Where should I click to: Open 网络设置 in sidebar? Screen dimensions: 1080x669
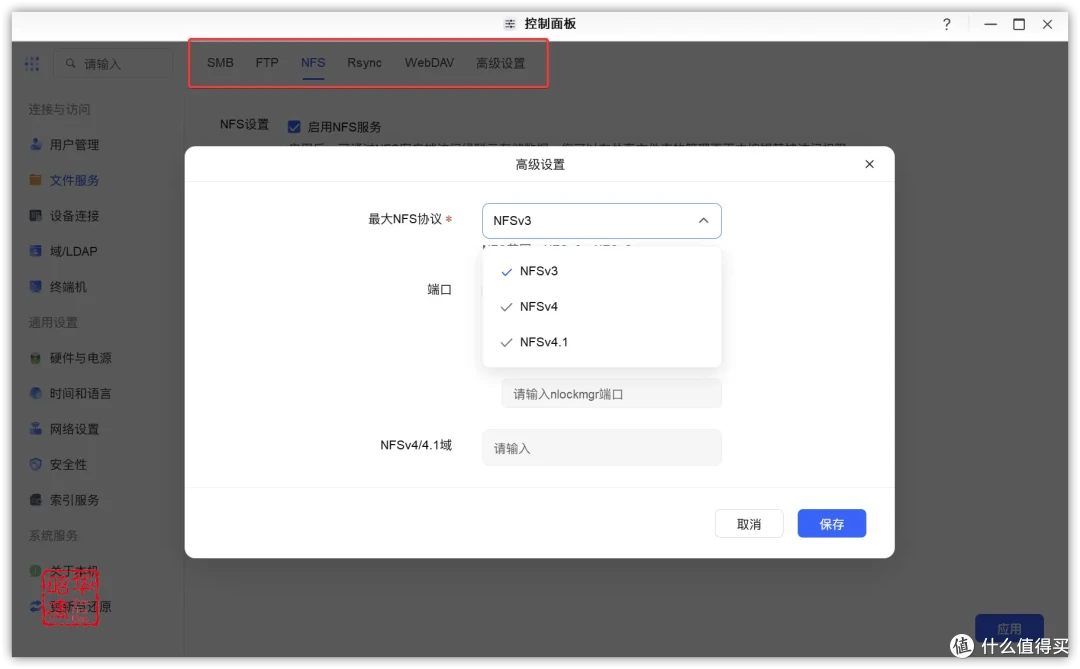pyautogui.click(x=74, y=429)
